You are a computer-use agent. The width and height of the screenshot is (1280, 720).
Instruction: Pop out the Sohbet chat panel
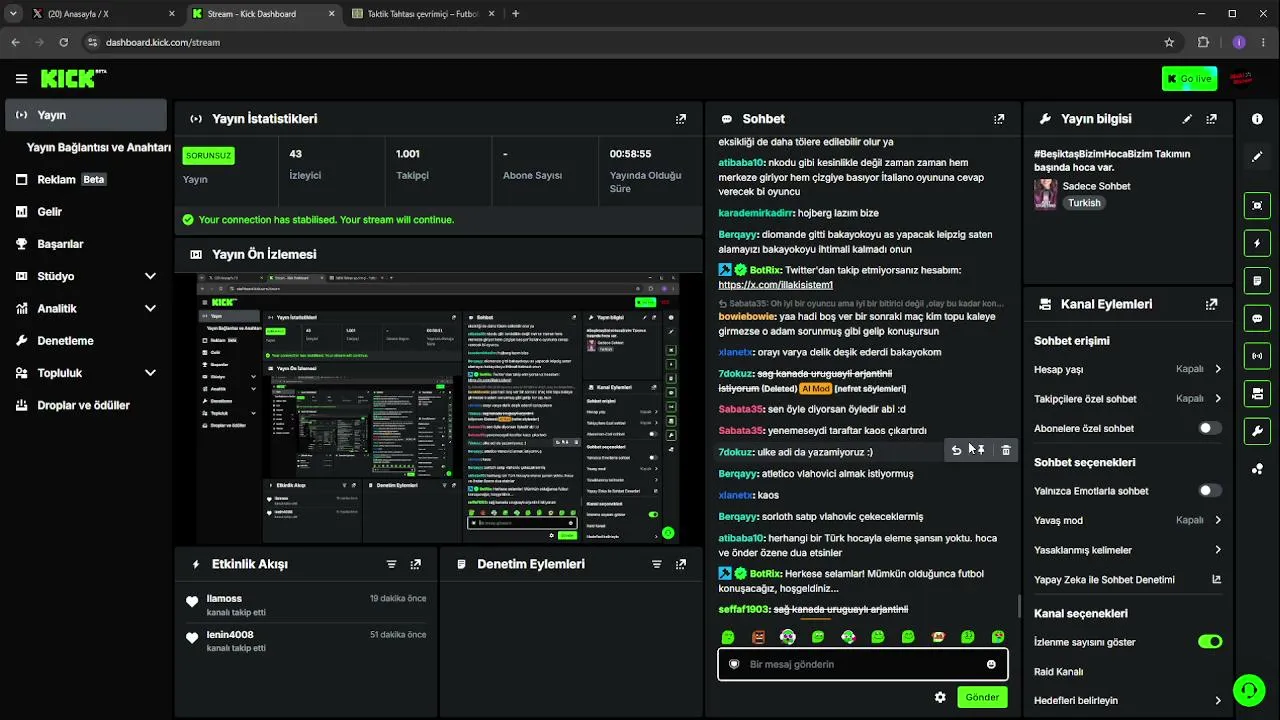[x=999, y=119]
